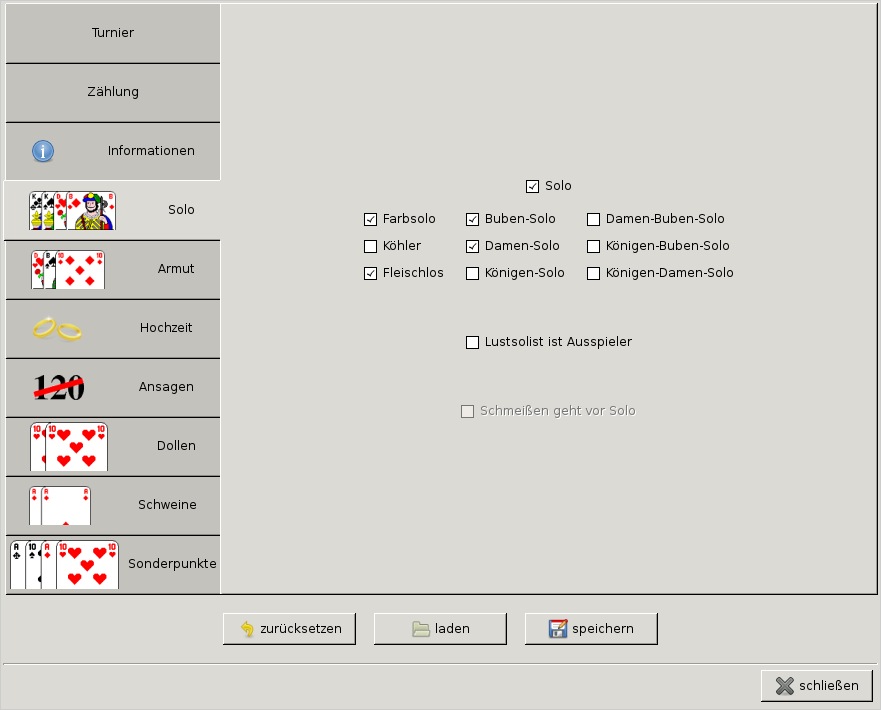Save rules with speichern button

591,629
